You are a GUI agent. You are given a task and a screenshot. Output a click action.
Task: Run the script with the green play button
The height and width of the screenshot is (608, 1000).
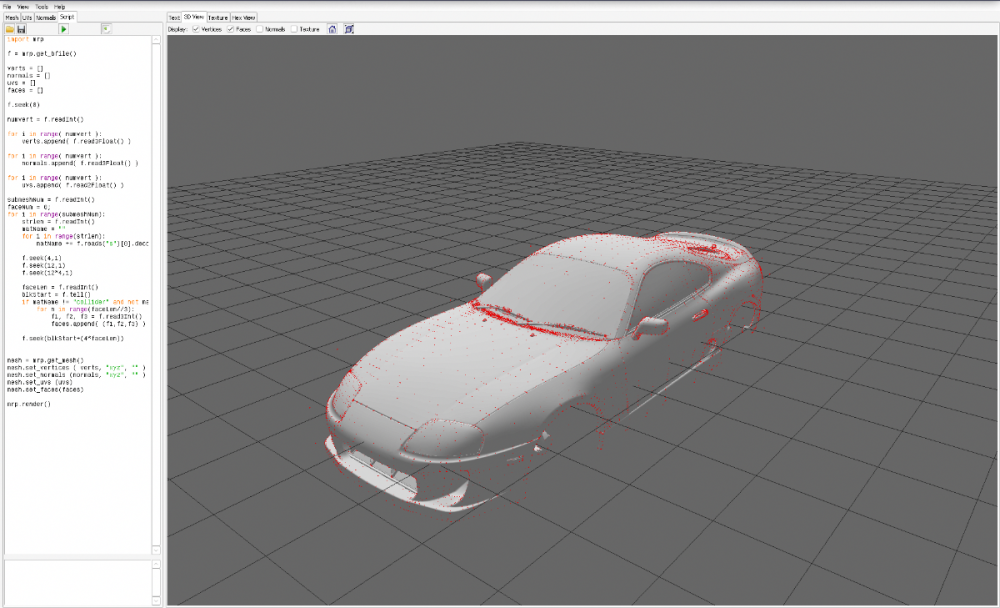(63, 29)
